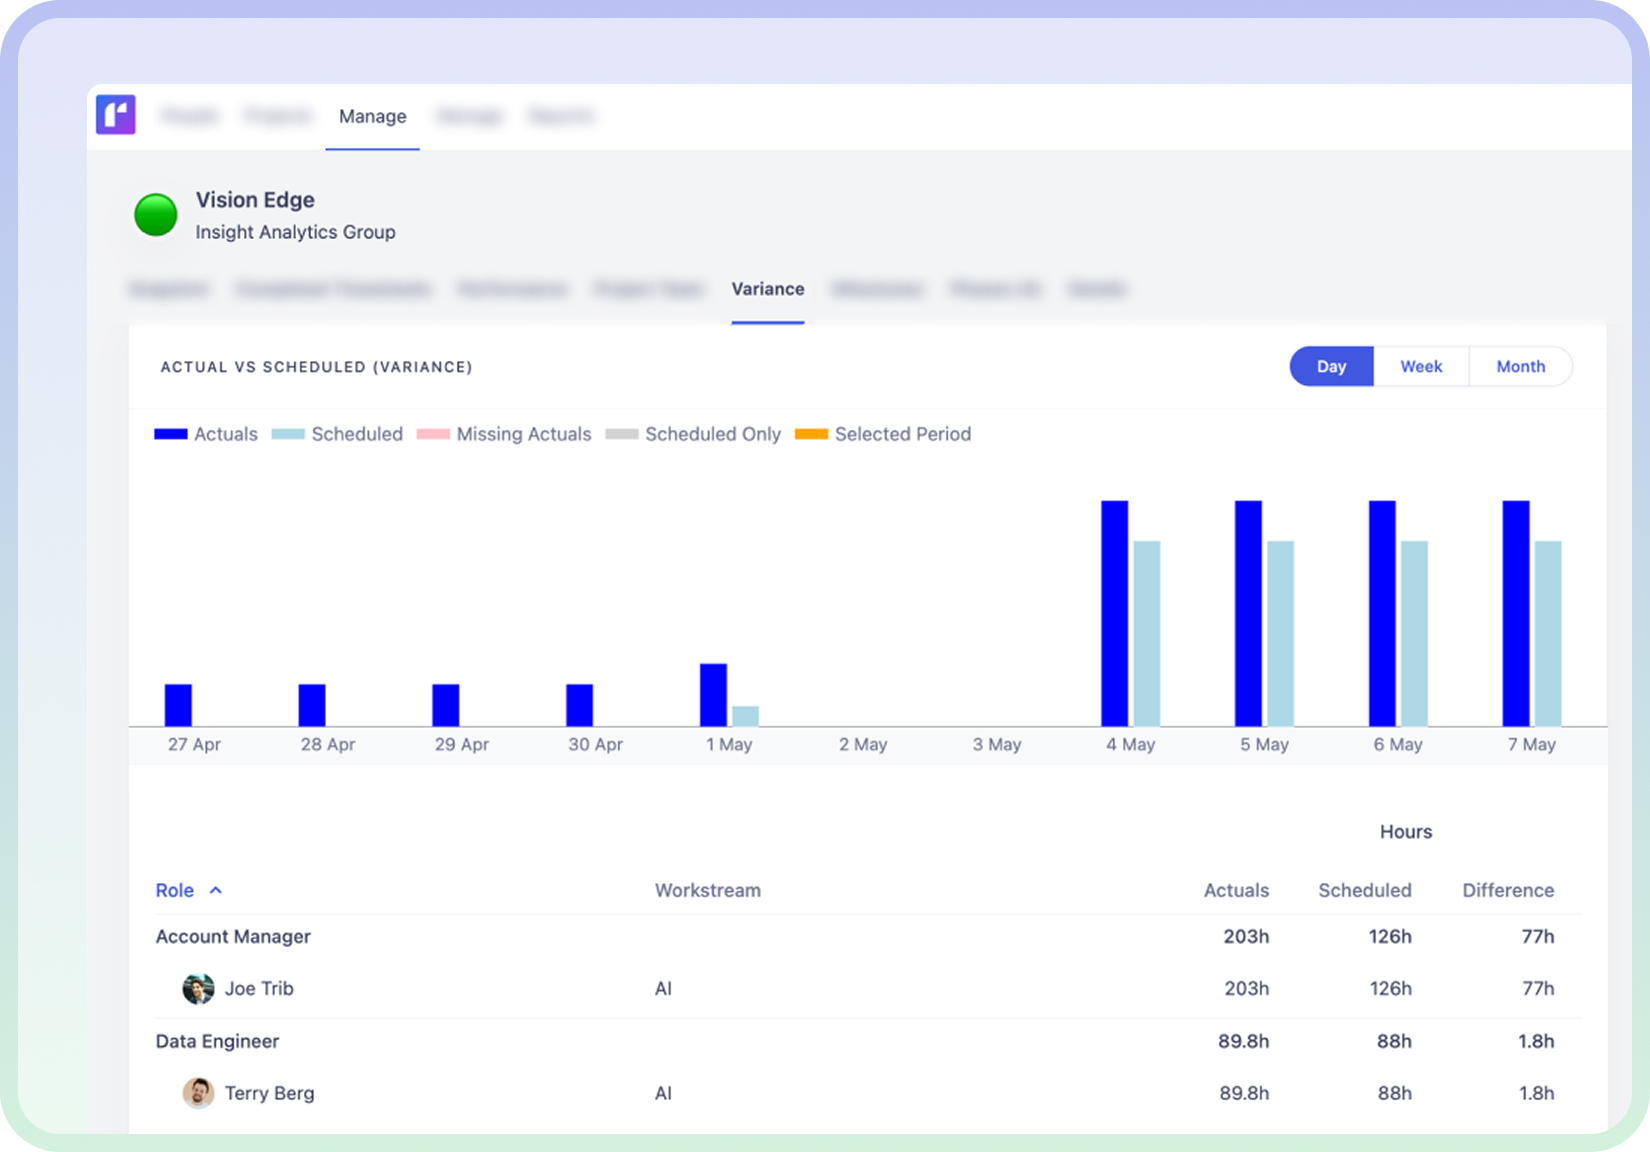Sort by the Role column header
1650x1152 pixels.
pos(175,890)
